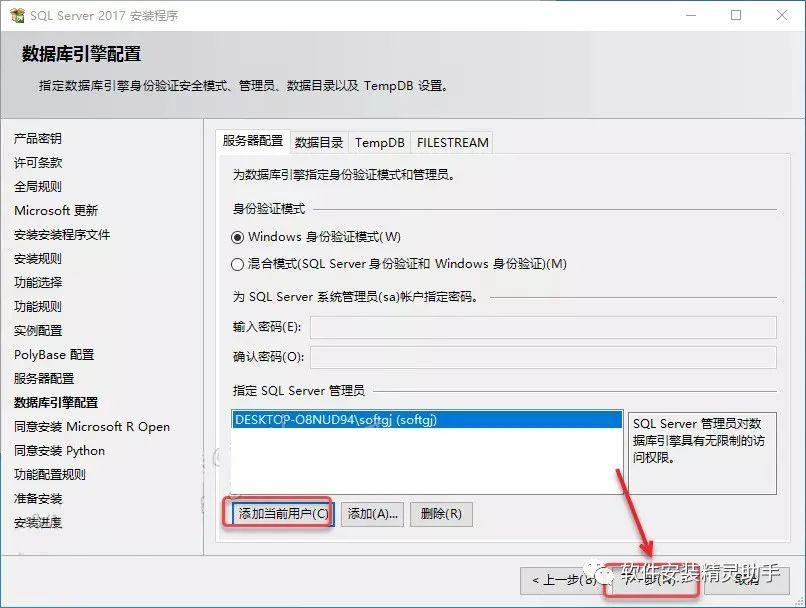Click the 删除(R) button

pos(441,513)
